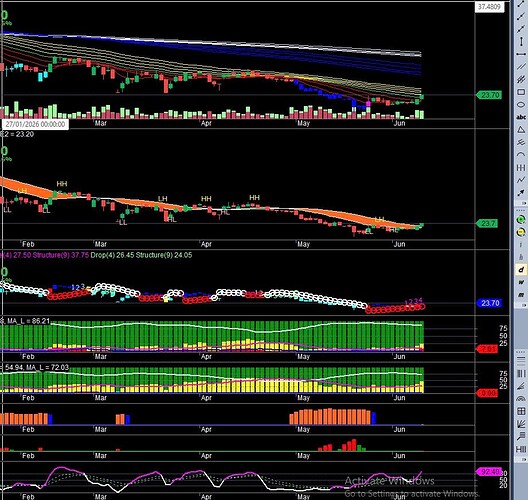This screenshot has width=528, height=500.
Task: Select the zigzag line tool
Action: pos(521,180)
